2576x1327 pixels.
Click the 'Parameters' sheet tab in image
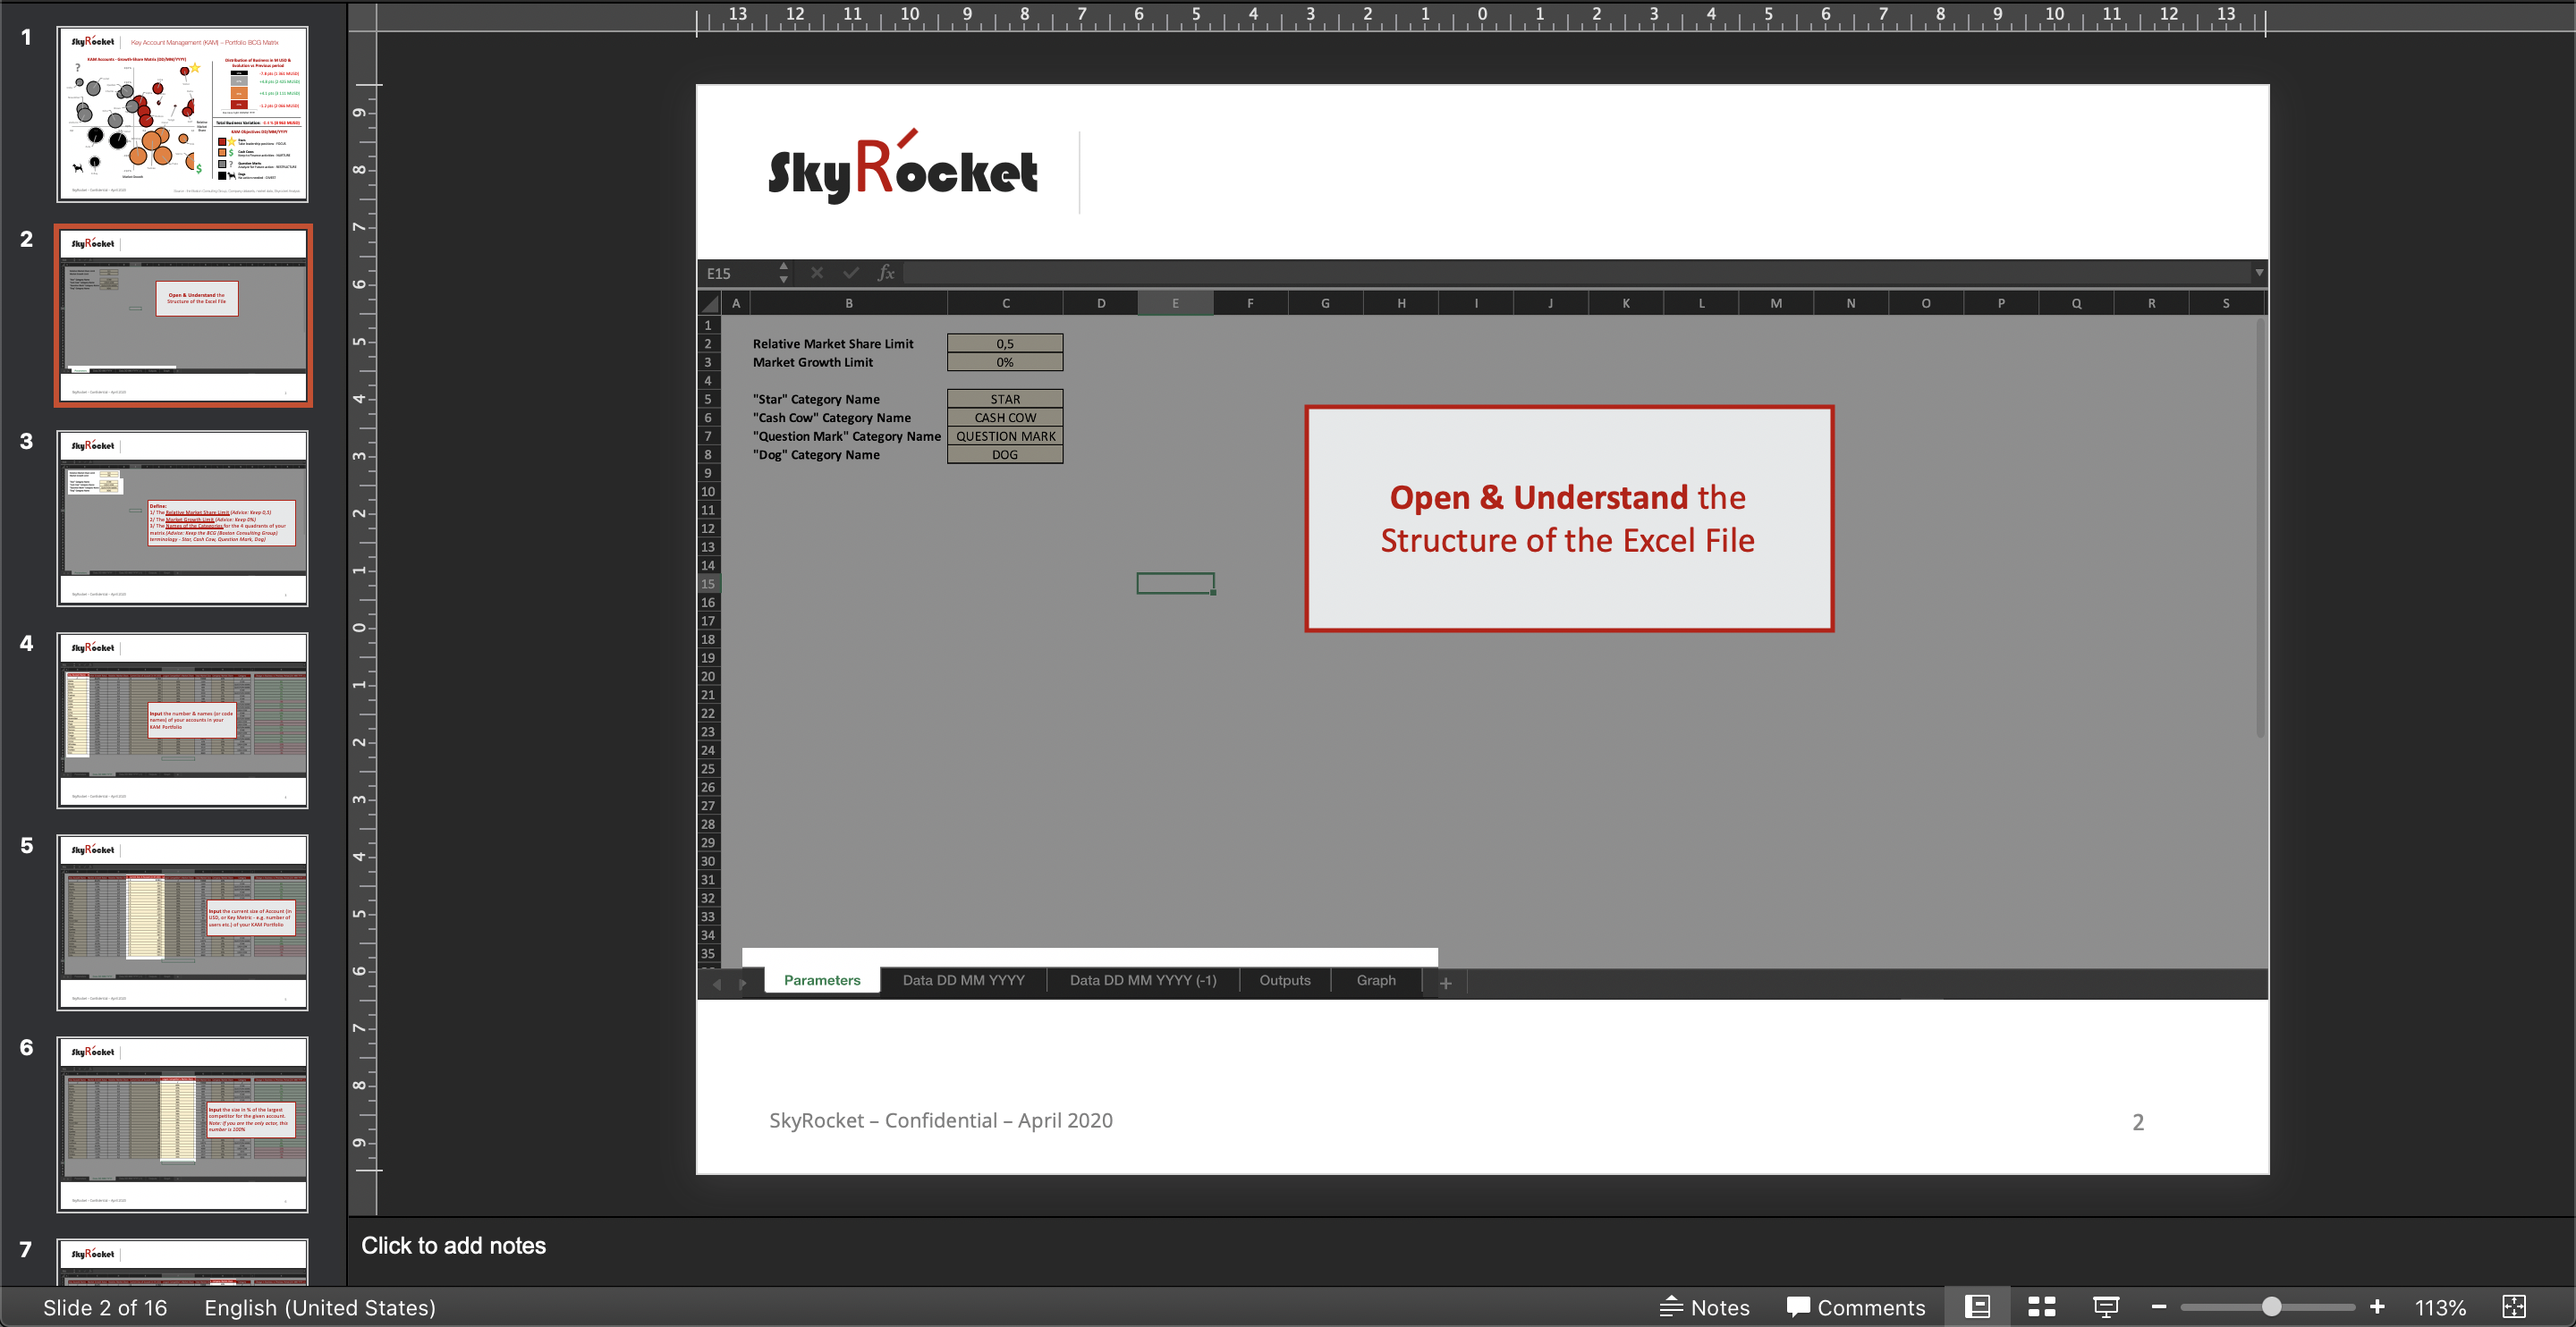click(x=822, y=980)
